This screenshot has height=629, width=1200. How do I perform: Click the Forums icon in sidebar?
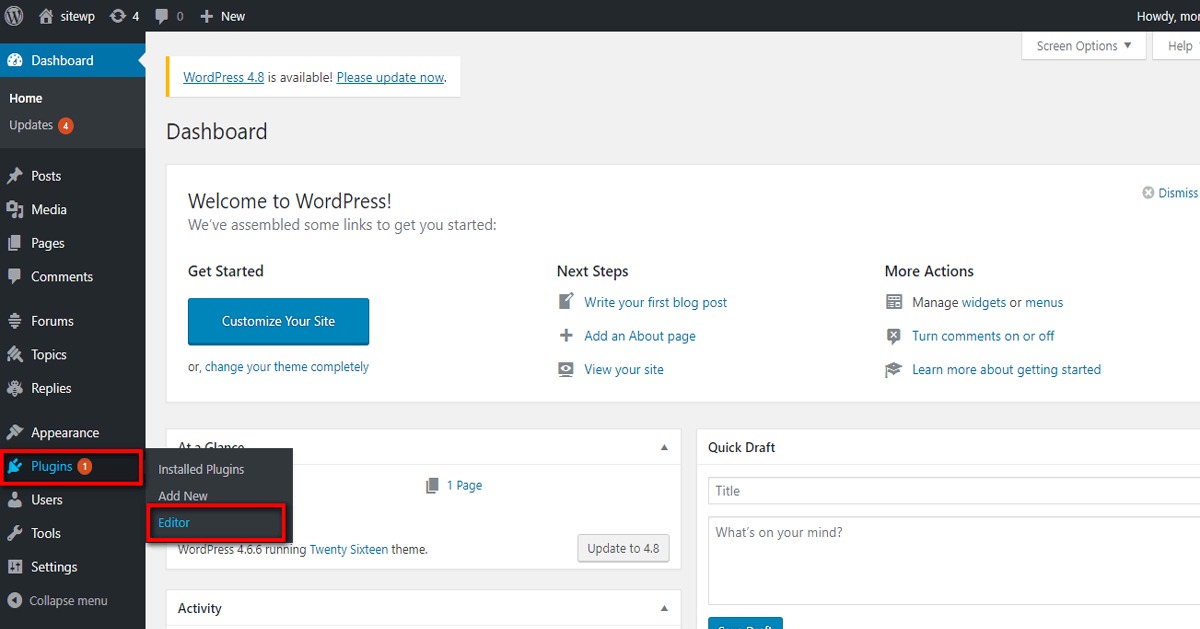pyautogui.click(x=15, y=321)
